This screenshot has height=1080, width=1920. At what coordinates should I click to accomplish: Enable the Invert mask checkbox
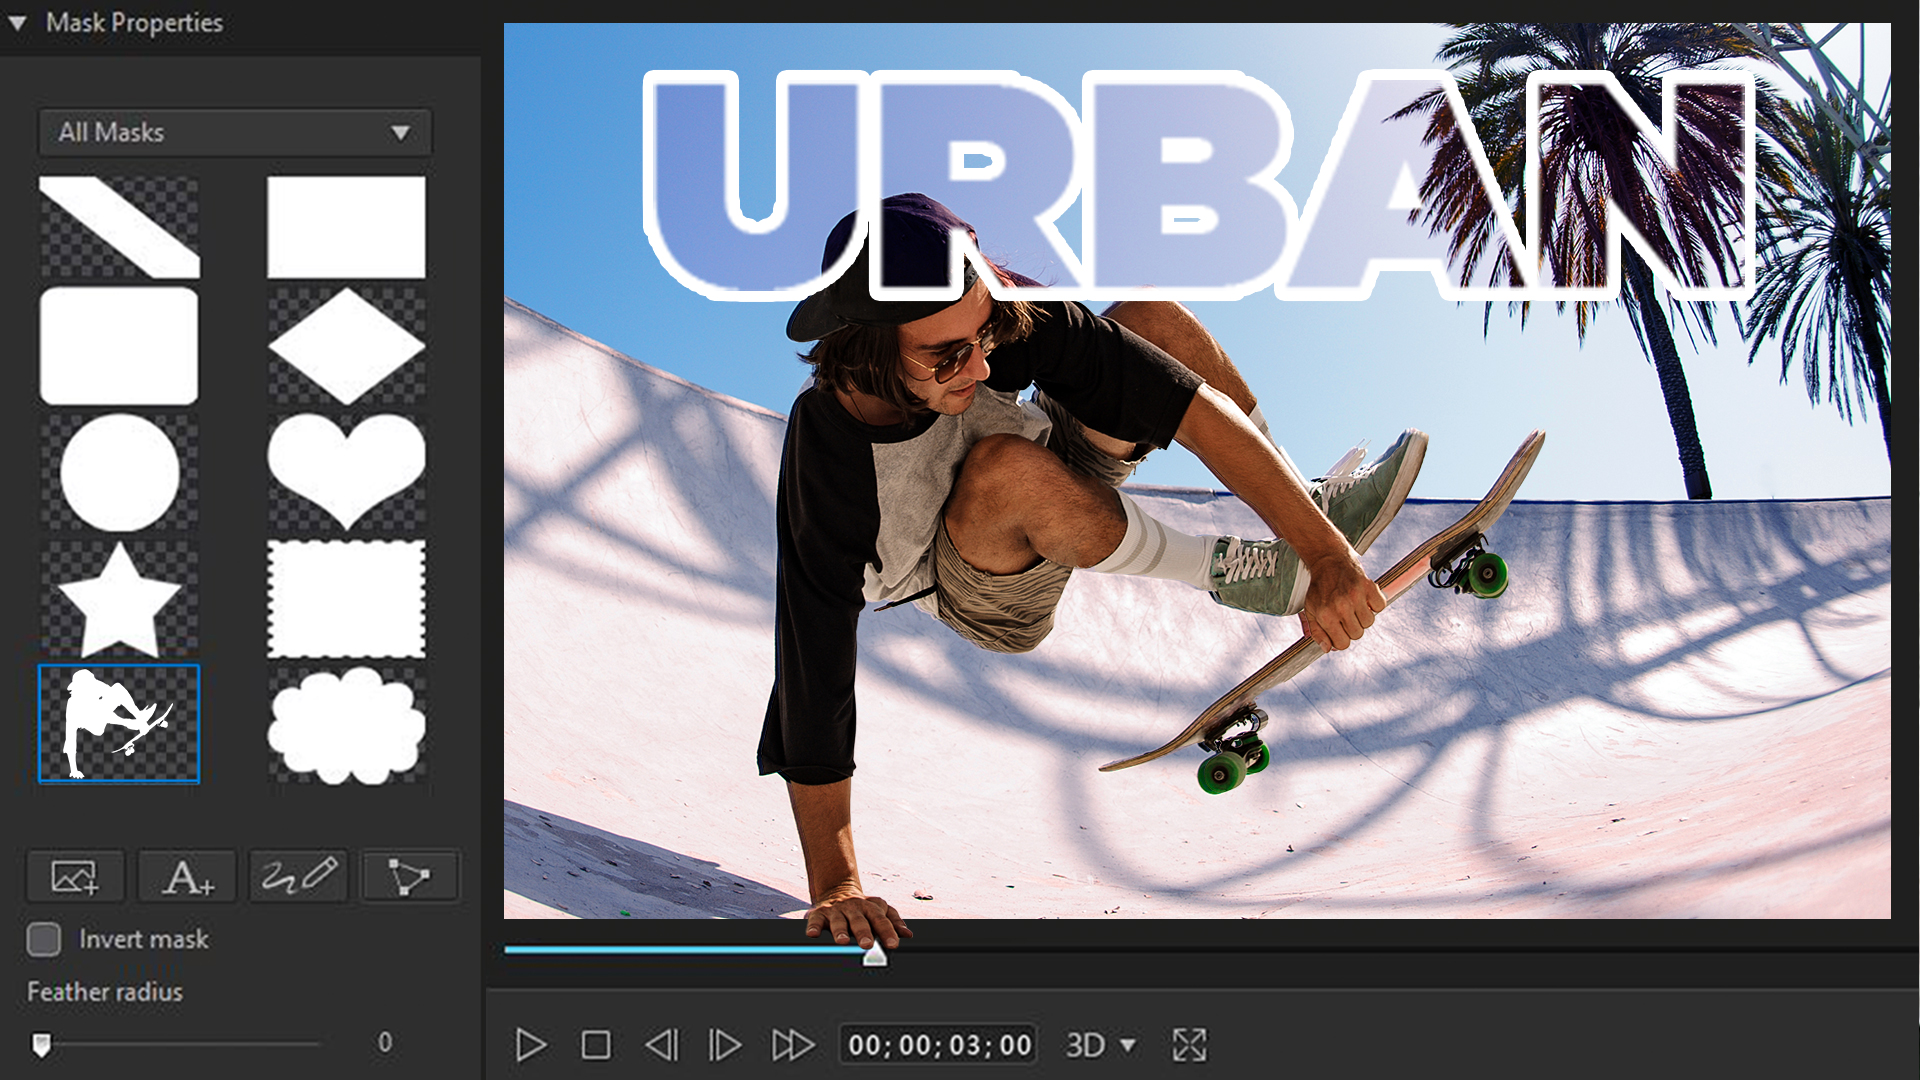coord(44,939)
